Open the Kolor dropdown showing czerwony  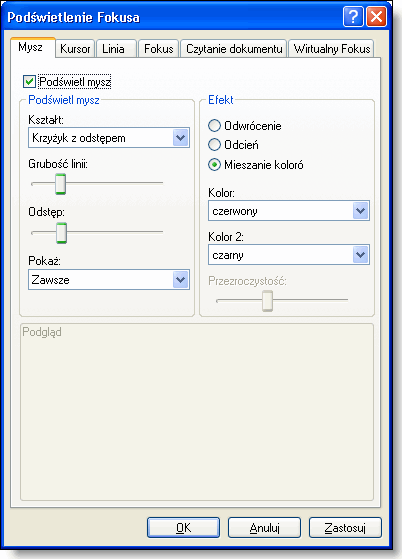289,211
